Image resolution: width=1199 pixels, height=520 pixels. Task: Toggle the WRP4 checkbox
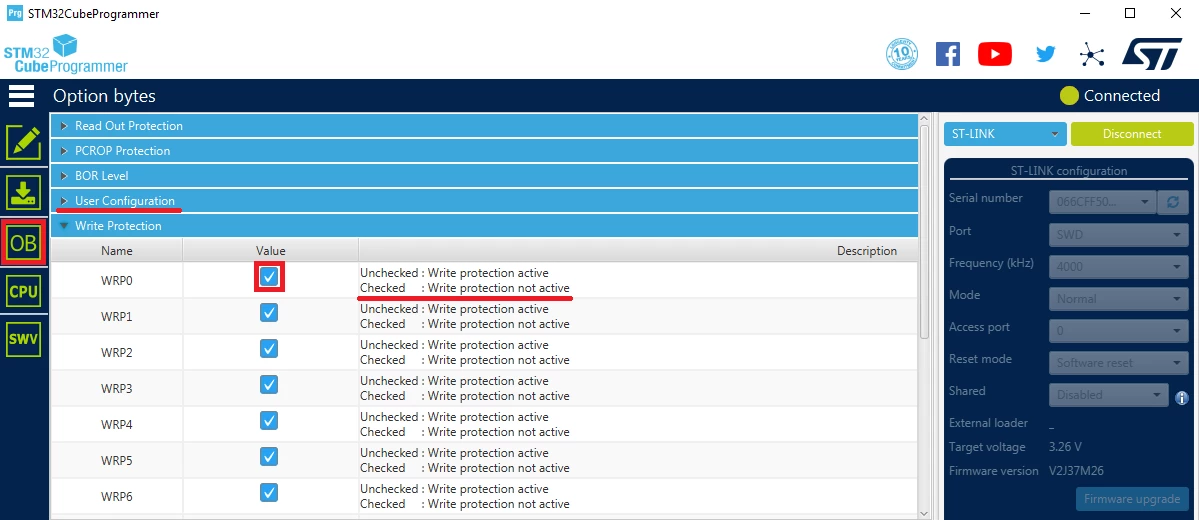click(x=269, y=421)
